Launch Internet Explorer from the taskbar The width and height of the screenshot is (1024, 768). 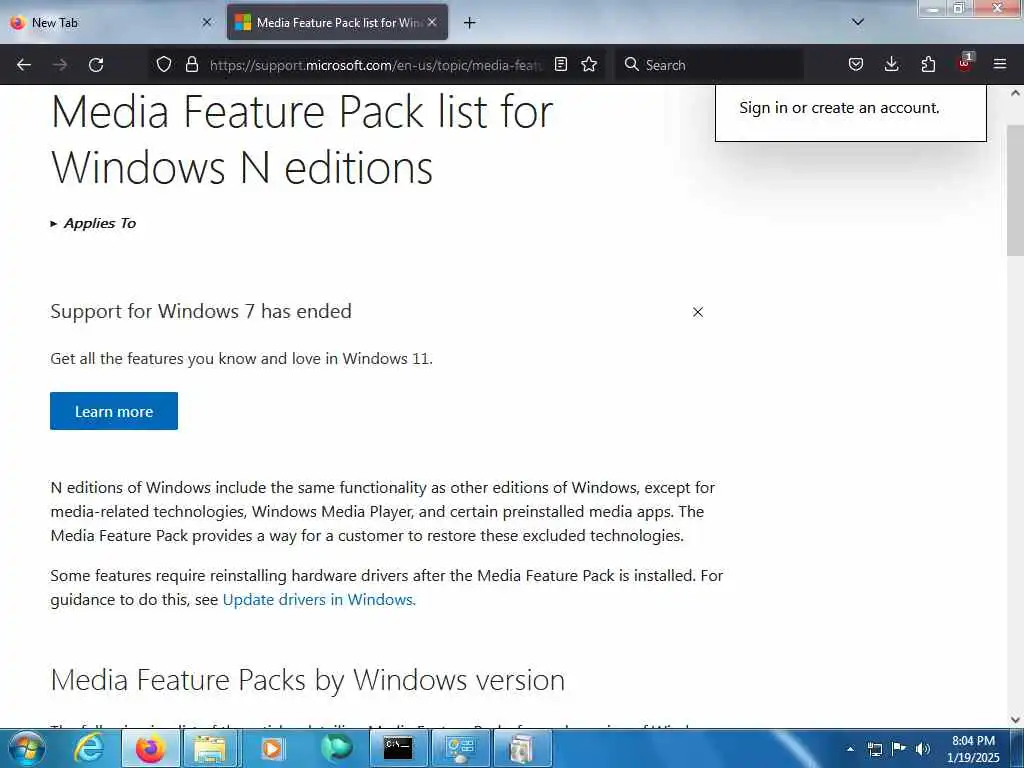click(x=88, y=748)
